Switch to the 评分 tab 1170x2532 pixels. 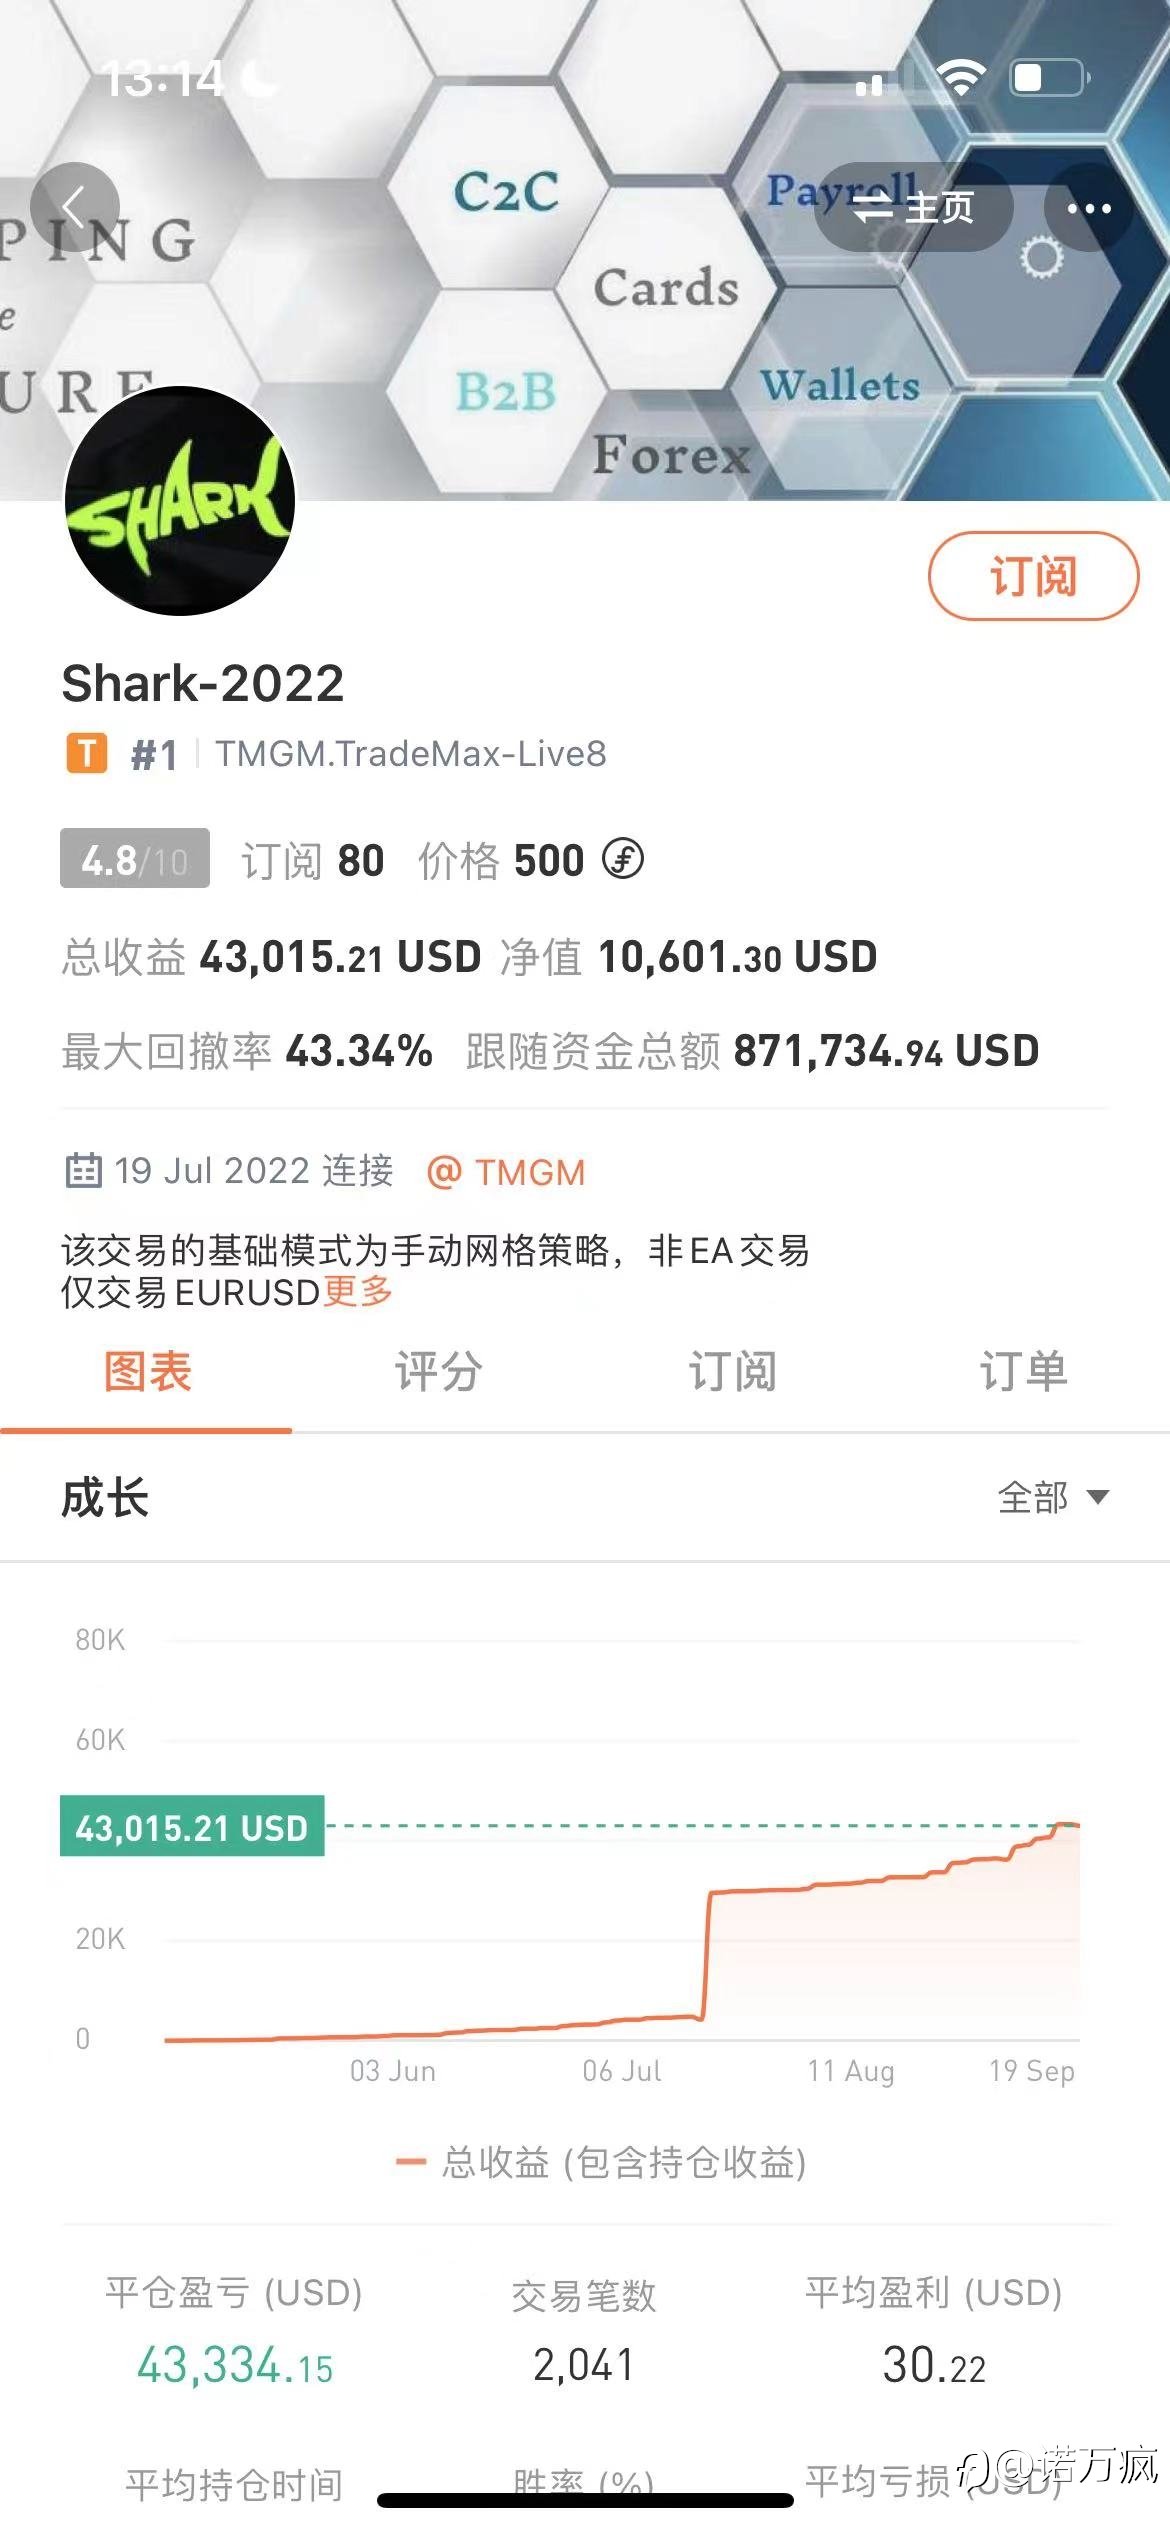click(438, 1371)
